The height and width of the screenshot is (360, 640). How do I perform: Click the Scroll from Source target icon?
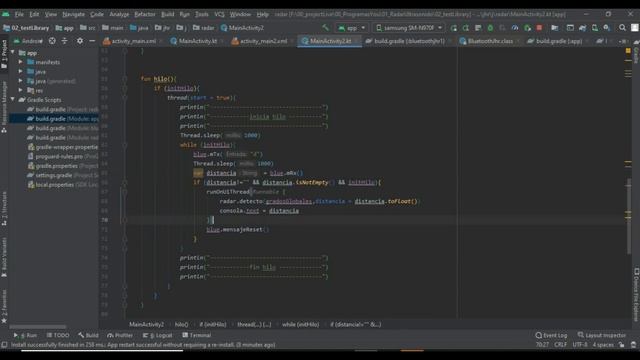coord(52,41)
